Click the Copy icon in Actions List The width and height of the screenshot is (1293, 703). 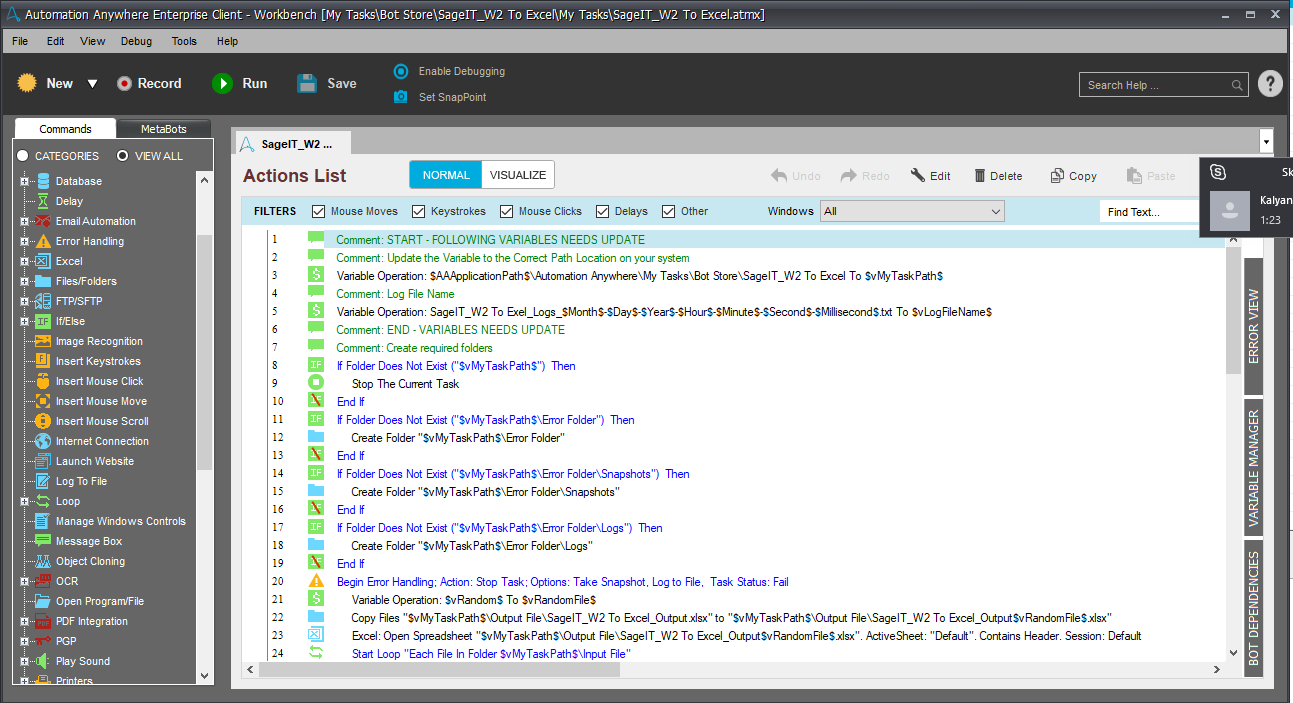click(1057, 176)
